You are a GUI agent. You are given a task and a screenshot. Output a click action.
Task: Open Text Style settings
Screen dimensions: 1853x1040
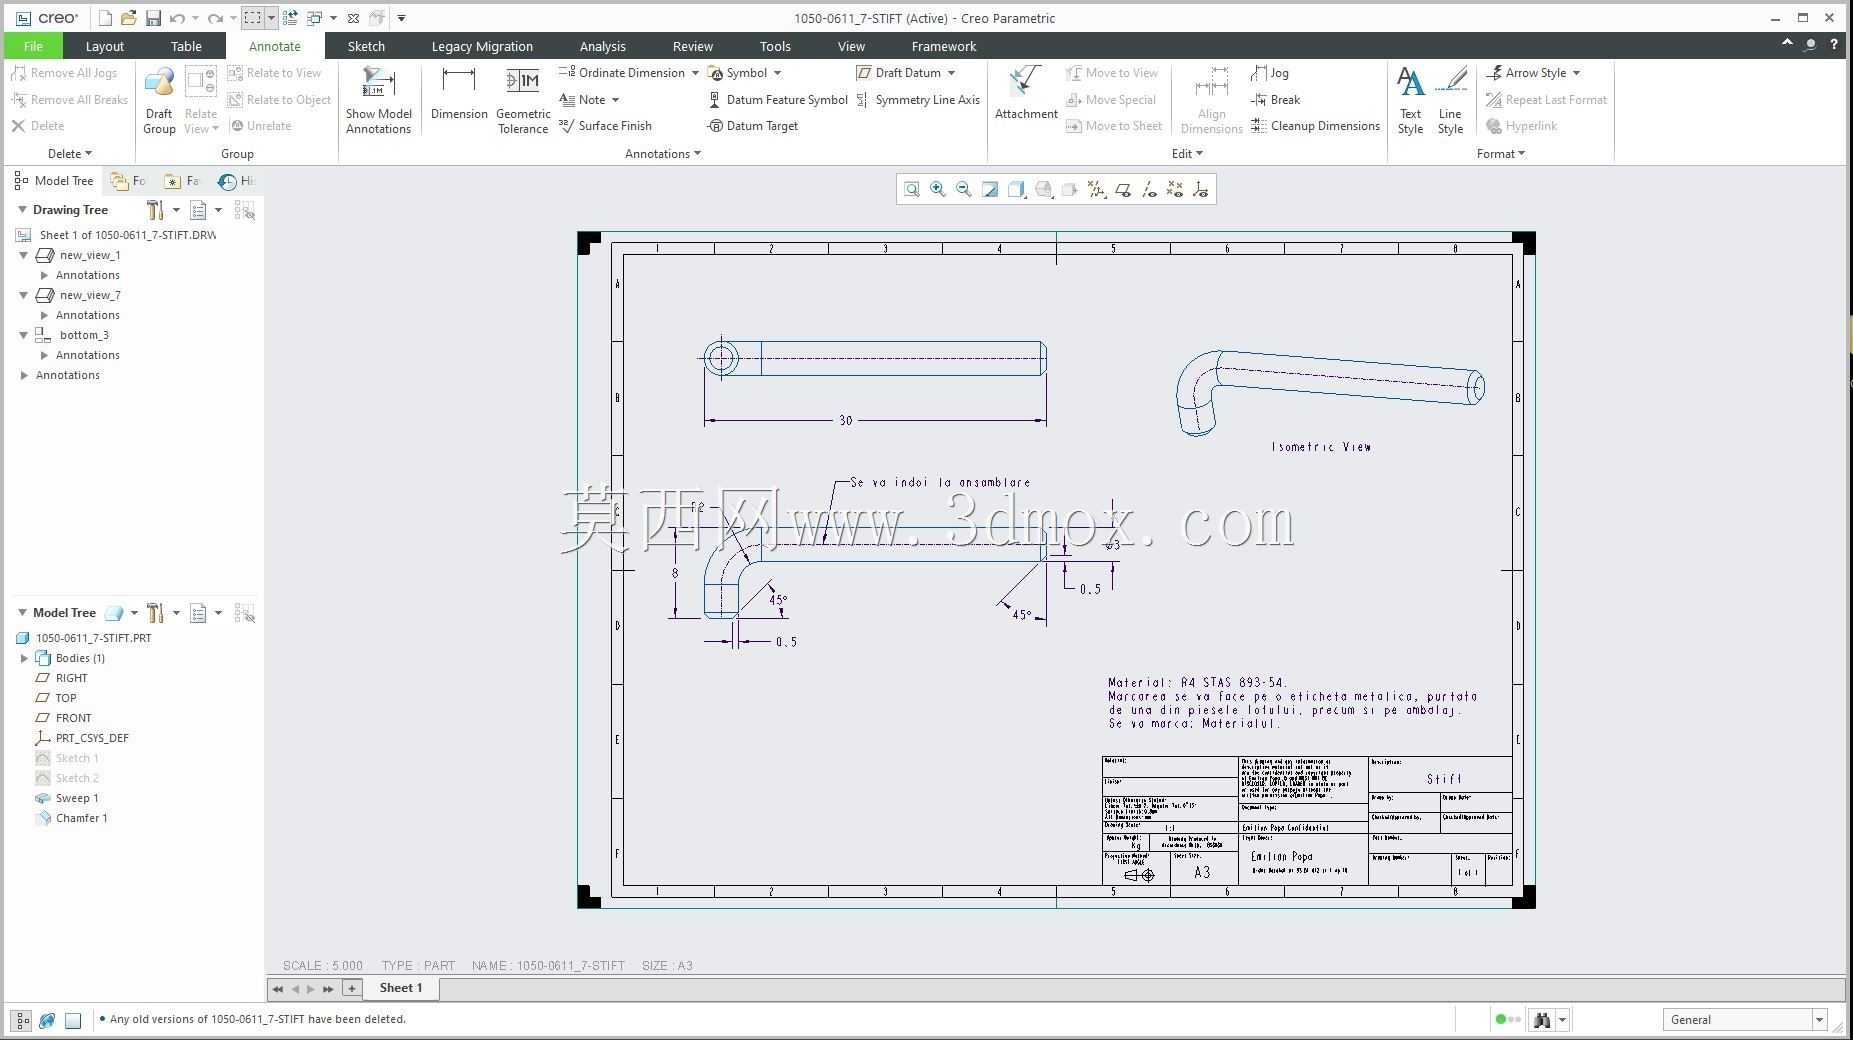pyautogui.click(x=1410, y=100)
